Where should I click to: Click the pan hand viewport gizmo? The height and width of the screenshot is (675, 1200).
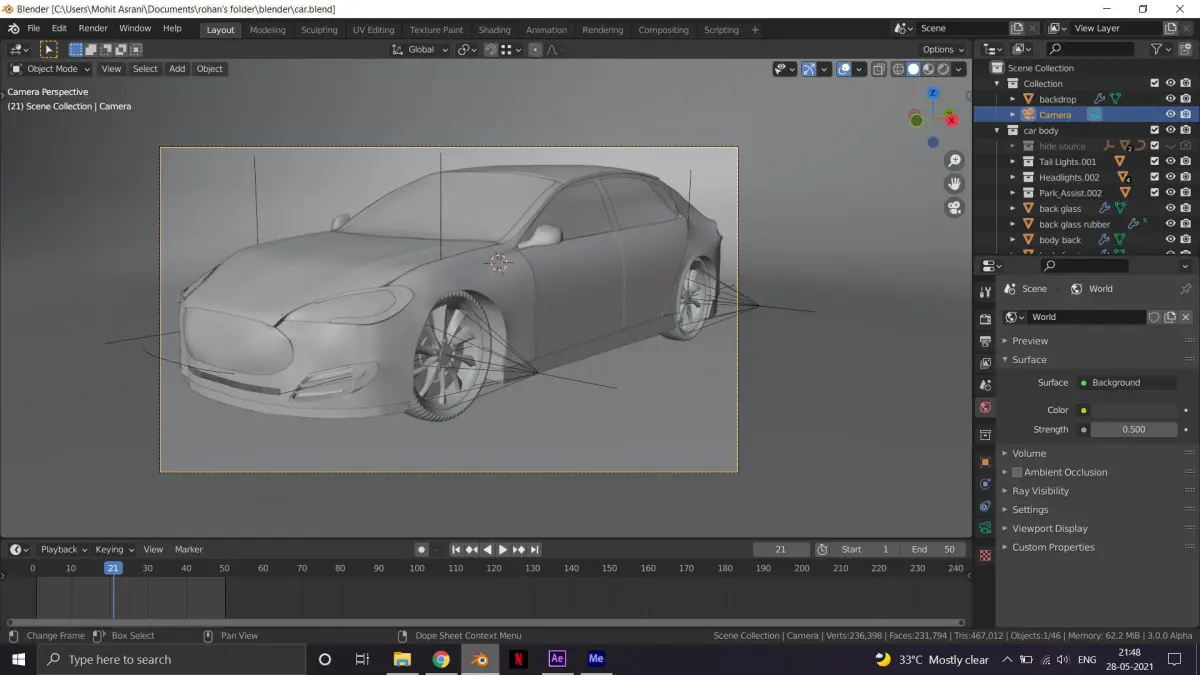tap(954, 184)
